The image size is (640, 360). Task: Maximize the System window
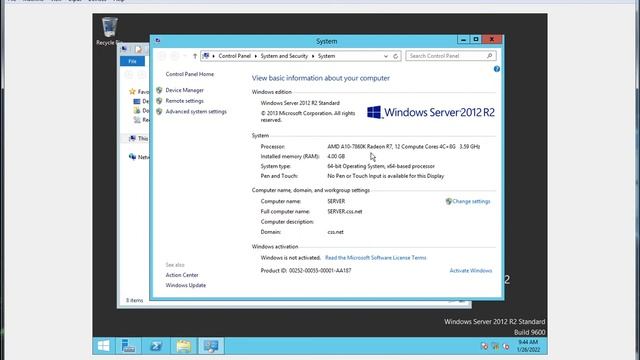[476, 40]
